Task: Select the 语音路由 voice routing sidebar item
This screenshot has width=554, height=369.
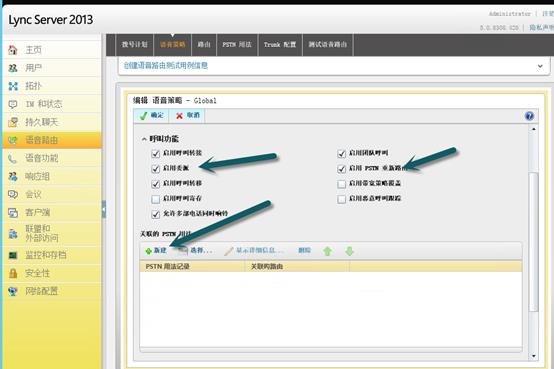Action: click(x=52, y=140)
